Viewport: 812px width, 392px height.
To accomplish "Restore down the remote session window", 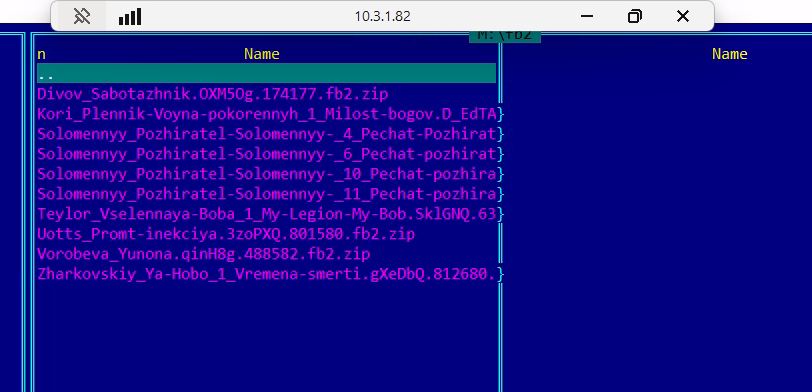I will point(634,17).
